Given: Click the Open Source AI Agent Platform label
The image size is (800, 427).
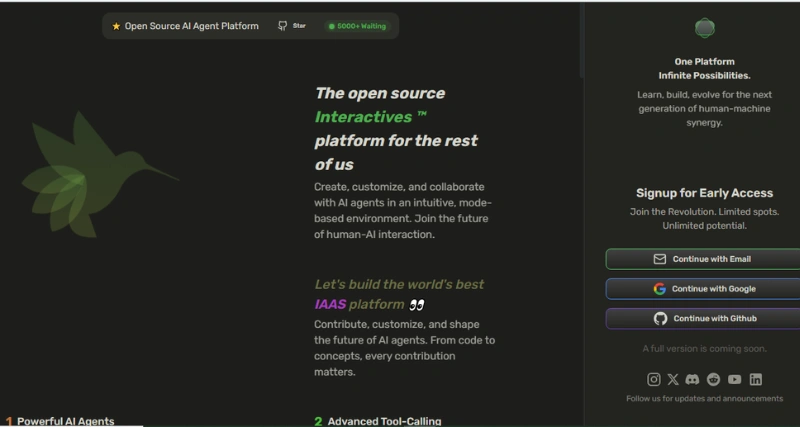Looking at the screenshot, I should pos(191,26).
